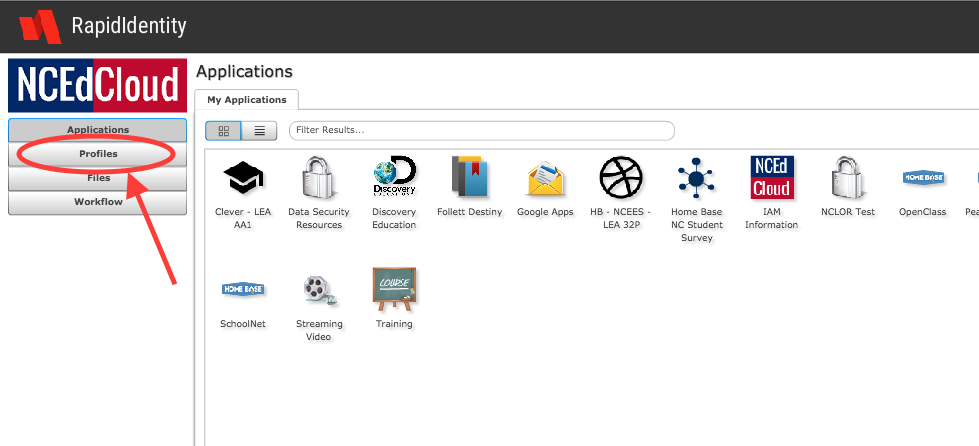Image resolution: width=979 pixels, height=446 pixels.
Task: Click the Applications page heading
Action: (244, 72)
